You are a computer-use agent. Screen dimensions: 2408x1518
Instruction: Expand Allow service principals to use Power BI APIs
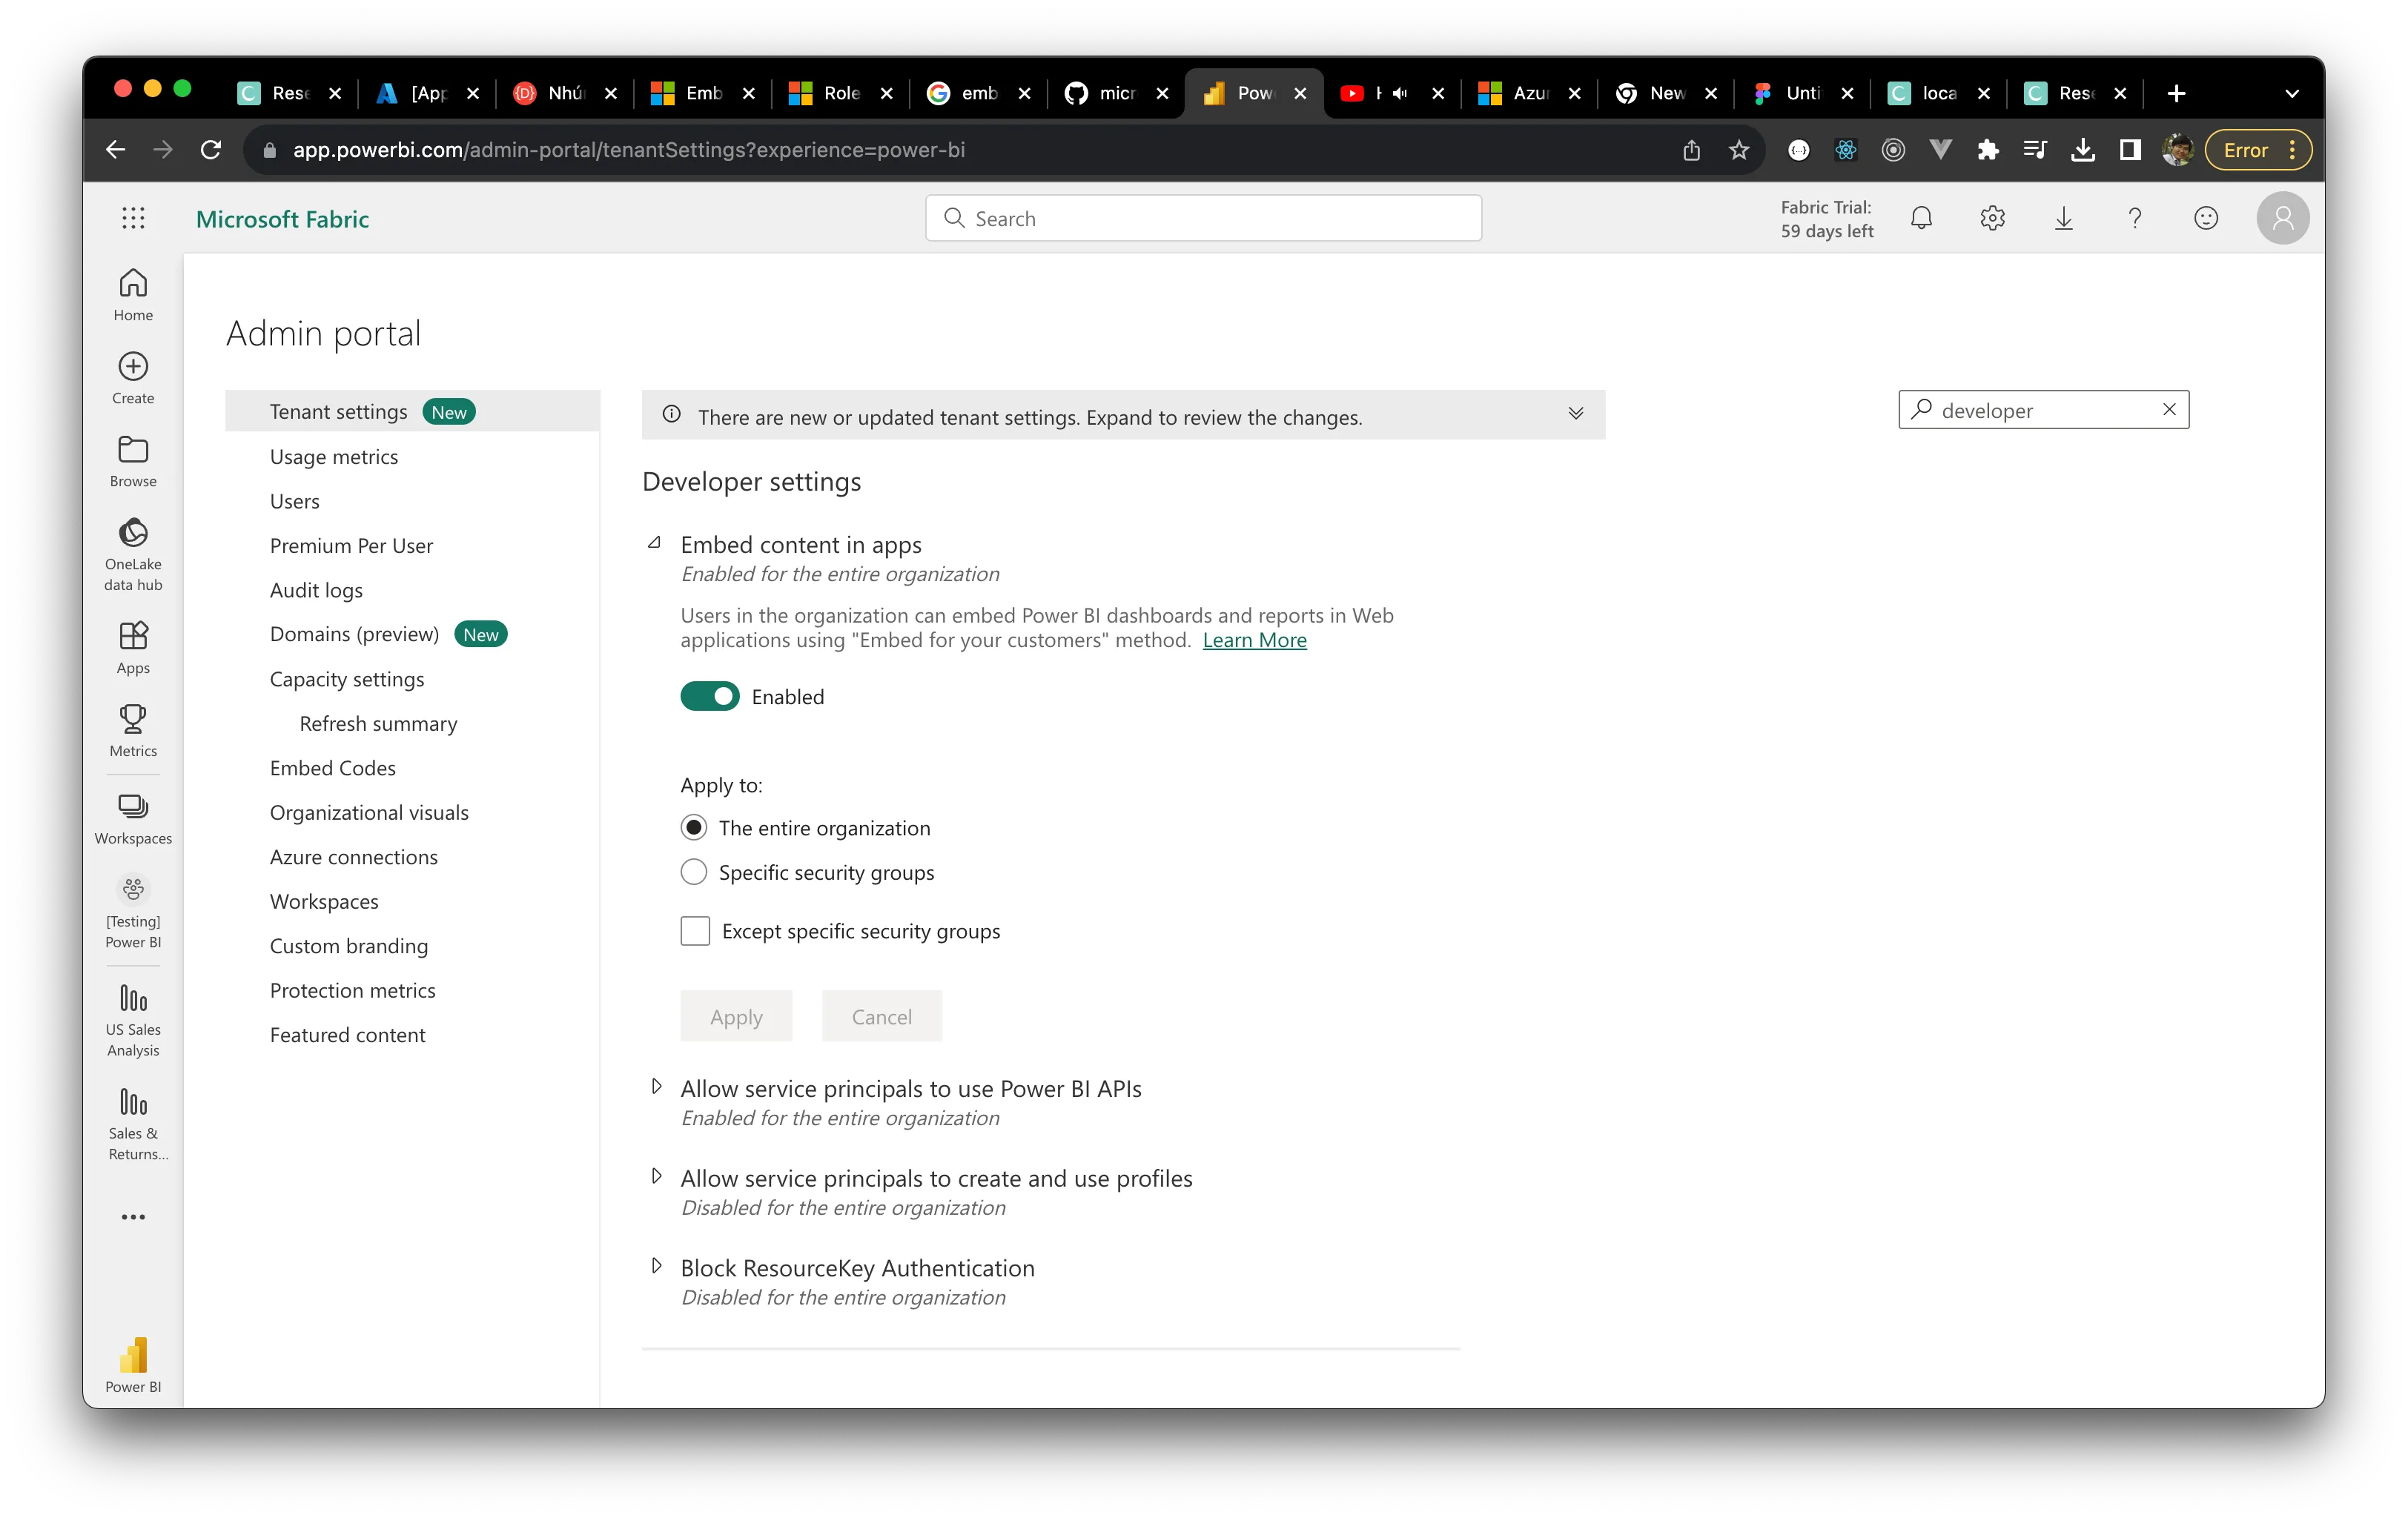point(658,1088)
